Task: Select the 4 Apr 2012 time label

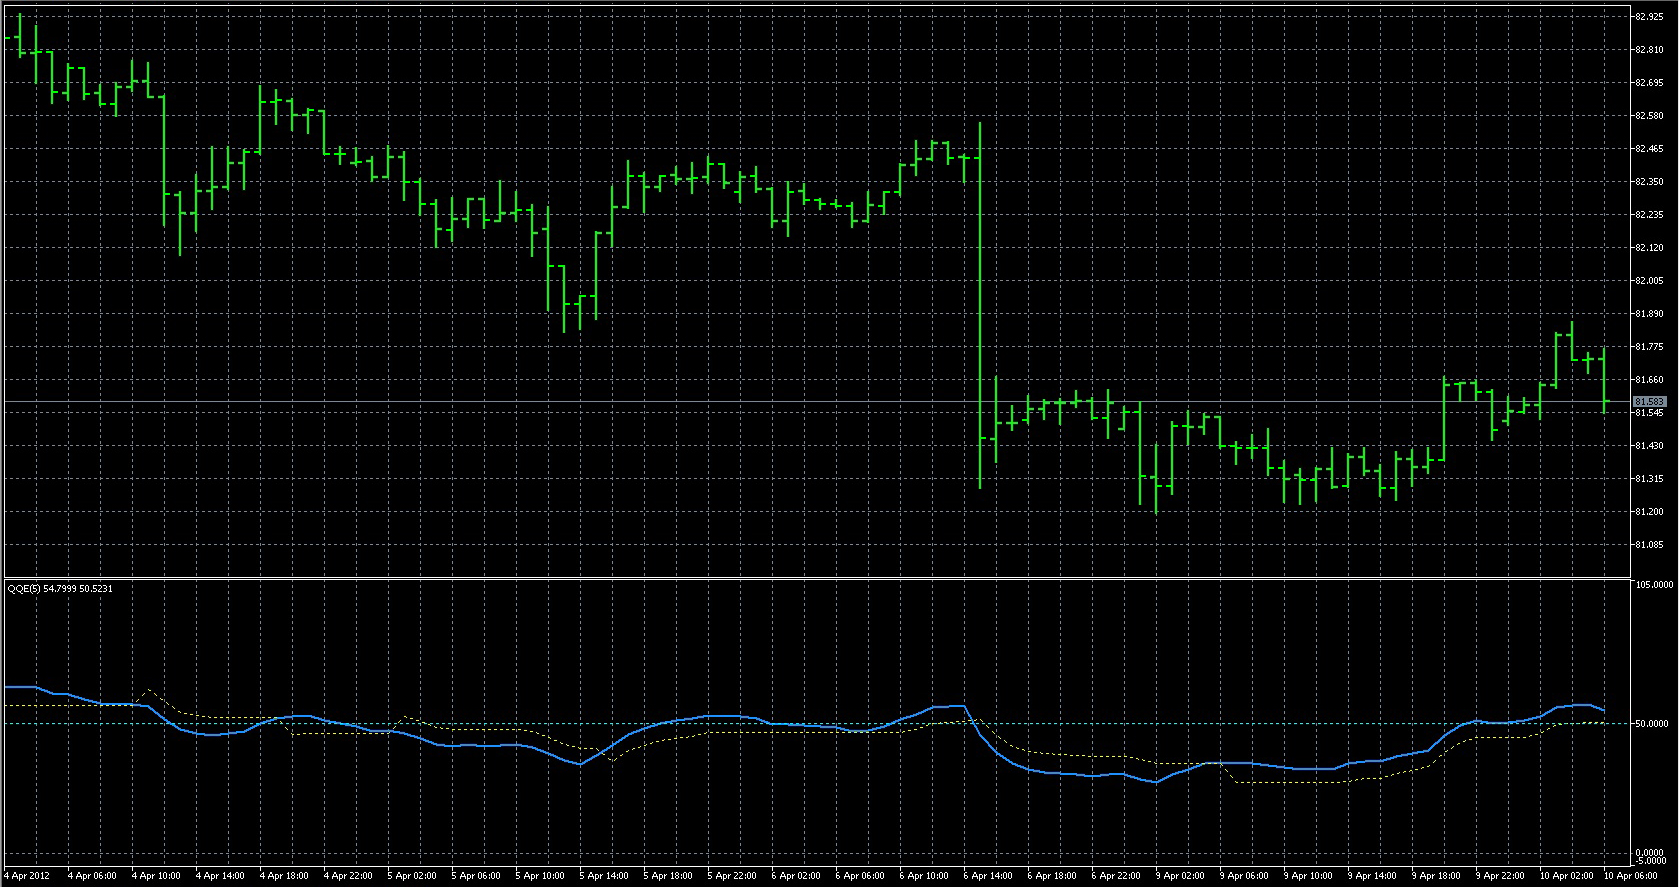Action: click(x=27, y=876)
